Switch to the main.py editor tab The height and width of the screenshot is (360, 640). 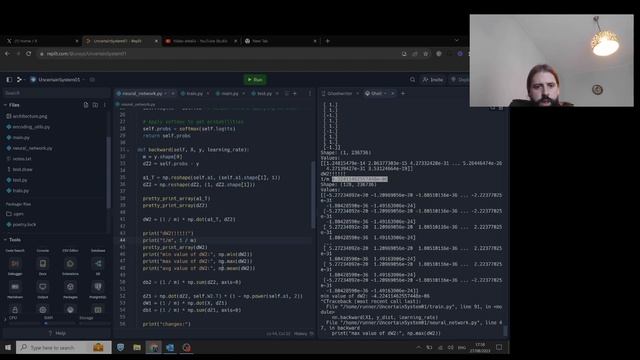229,93
